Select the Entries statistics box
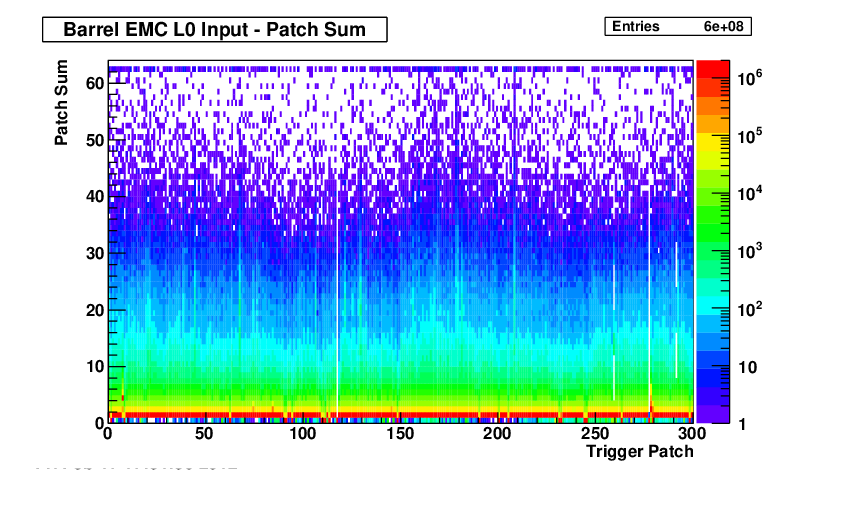 click(x=678, y=27)
